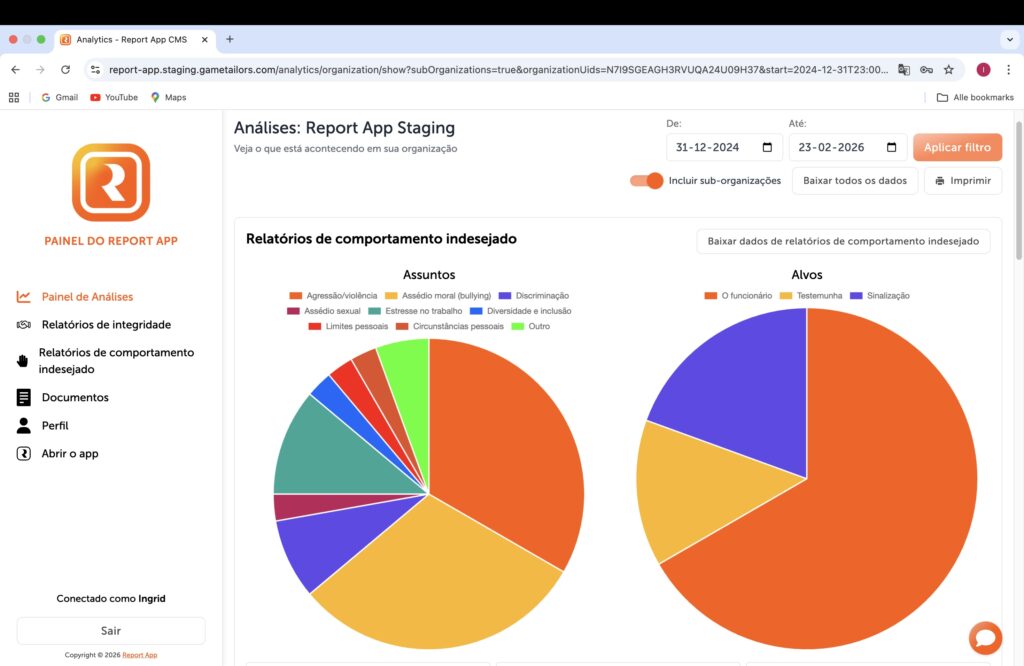Click the Sair logout button

click(111, 631)
